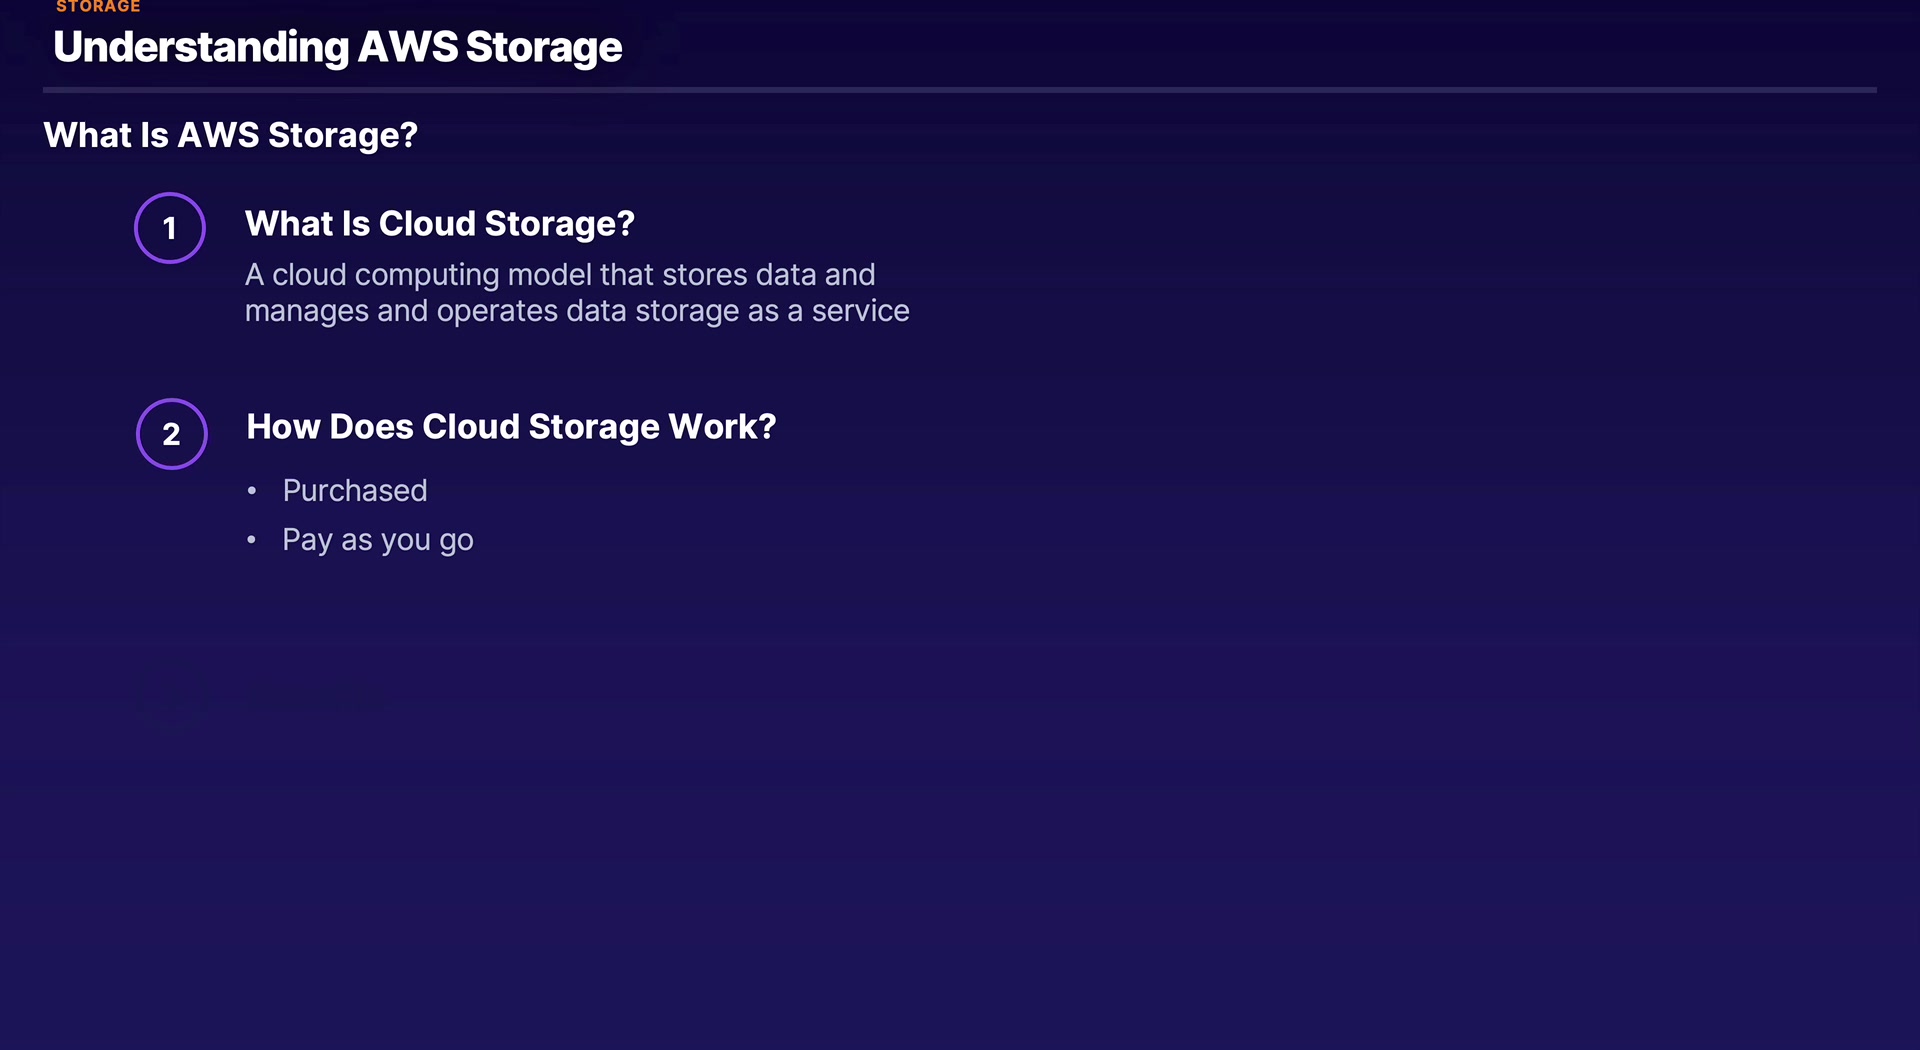Click the What Is Cloud Storage? heading
The image size is (1920, 1050).
pos(439,224)
